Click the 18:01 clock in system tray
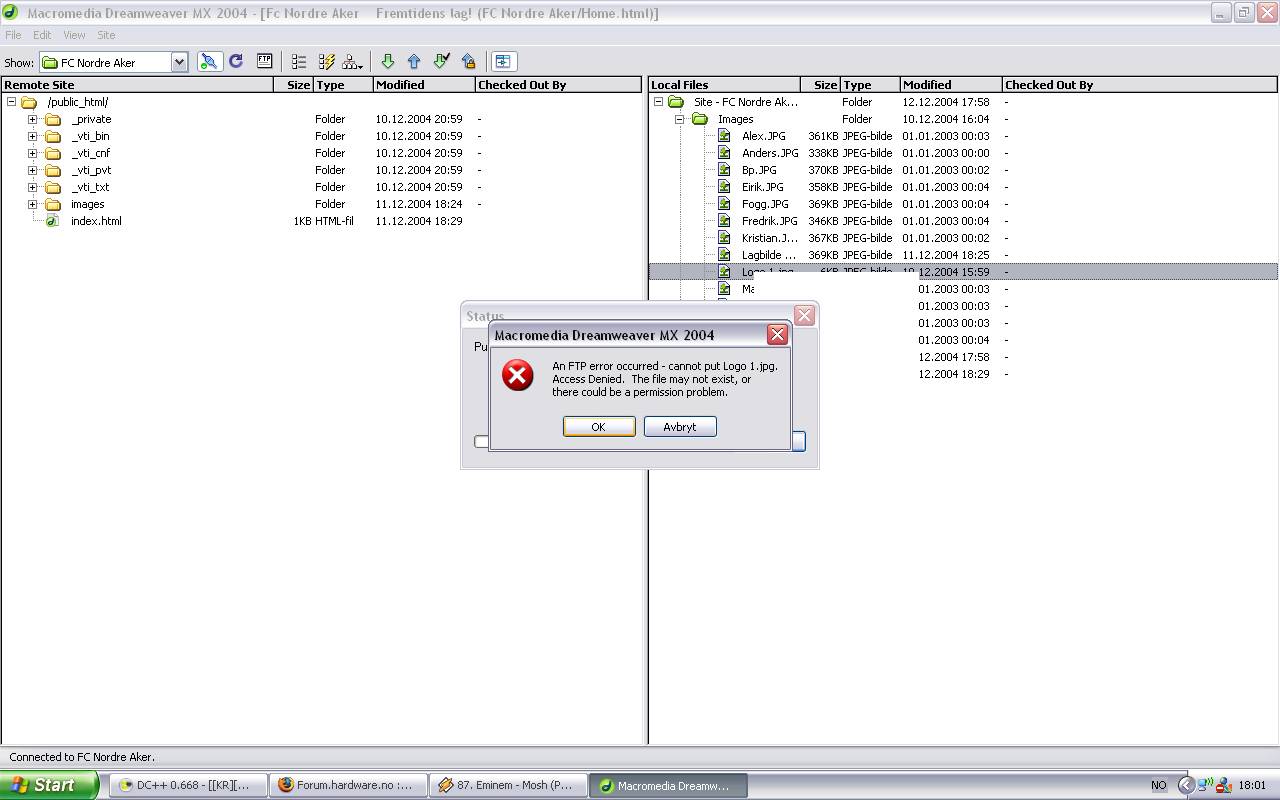Image resolution: width=1280 pixels, height=800 pixels. pyautogui.click(x=1252, y=785)
